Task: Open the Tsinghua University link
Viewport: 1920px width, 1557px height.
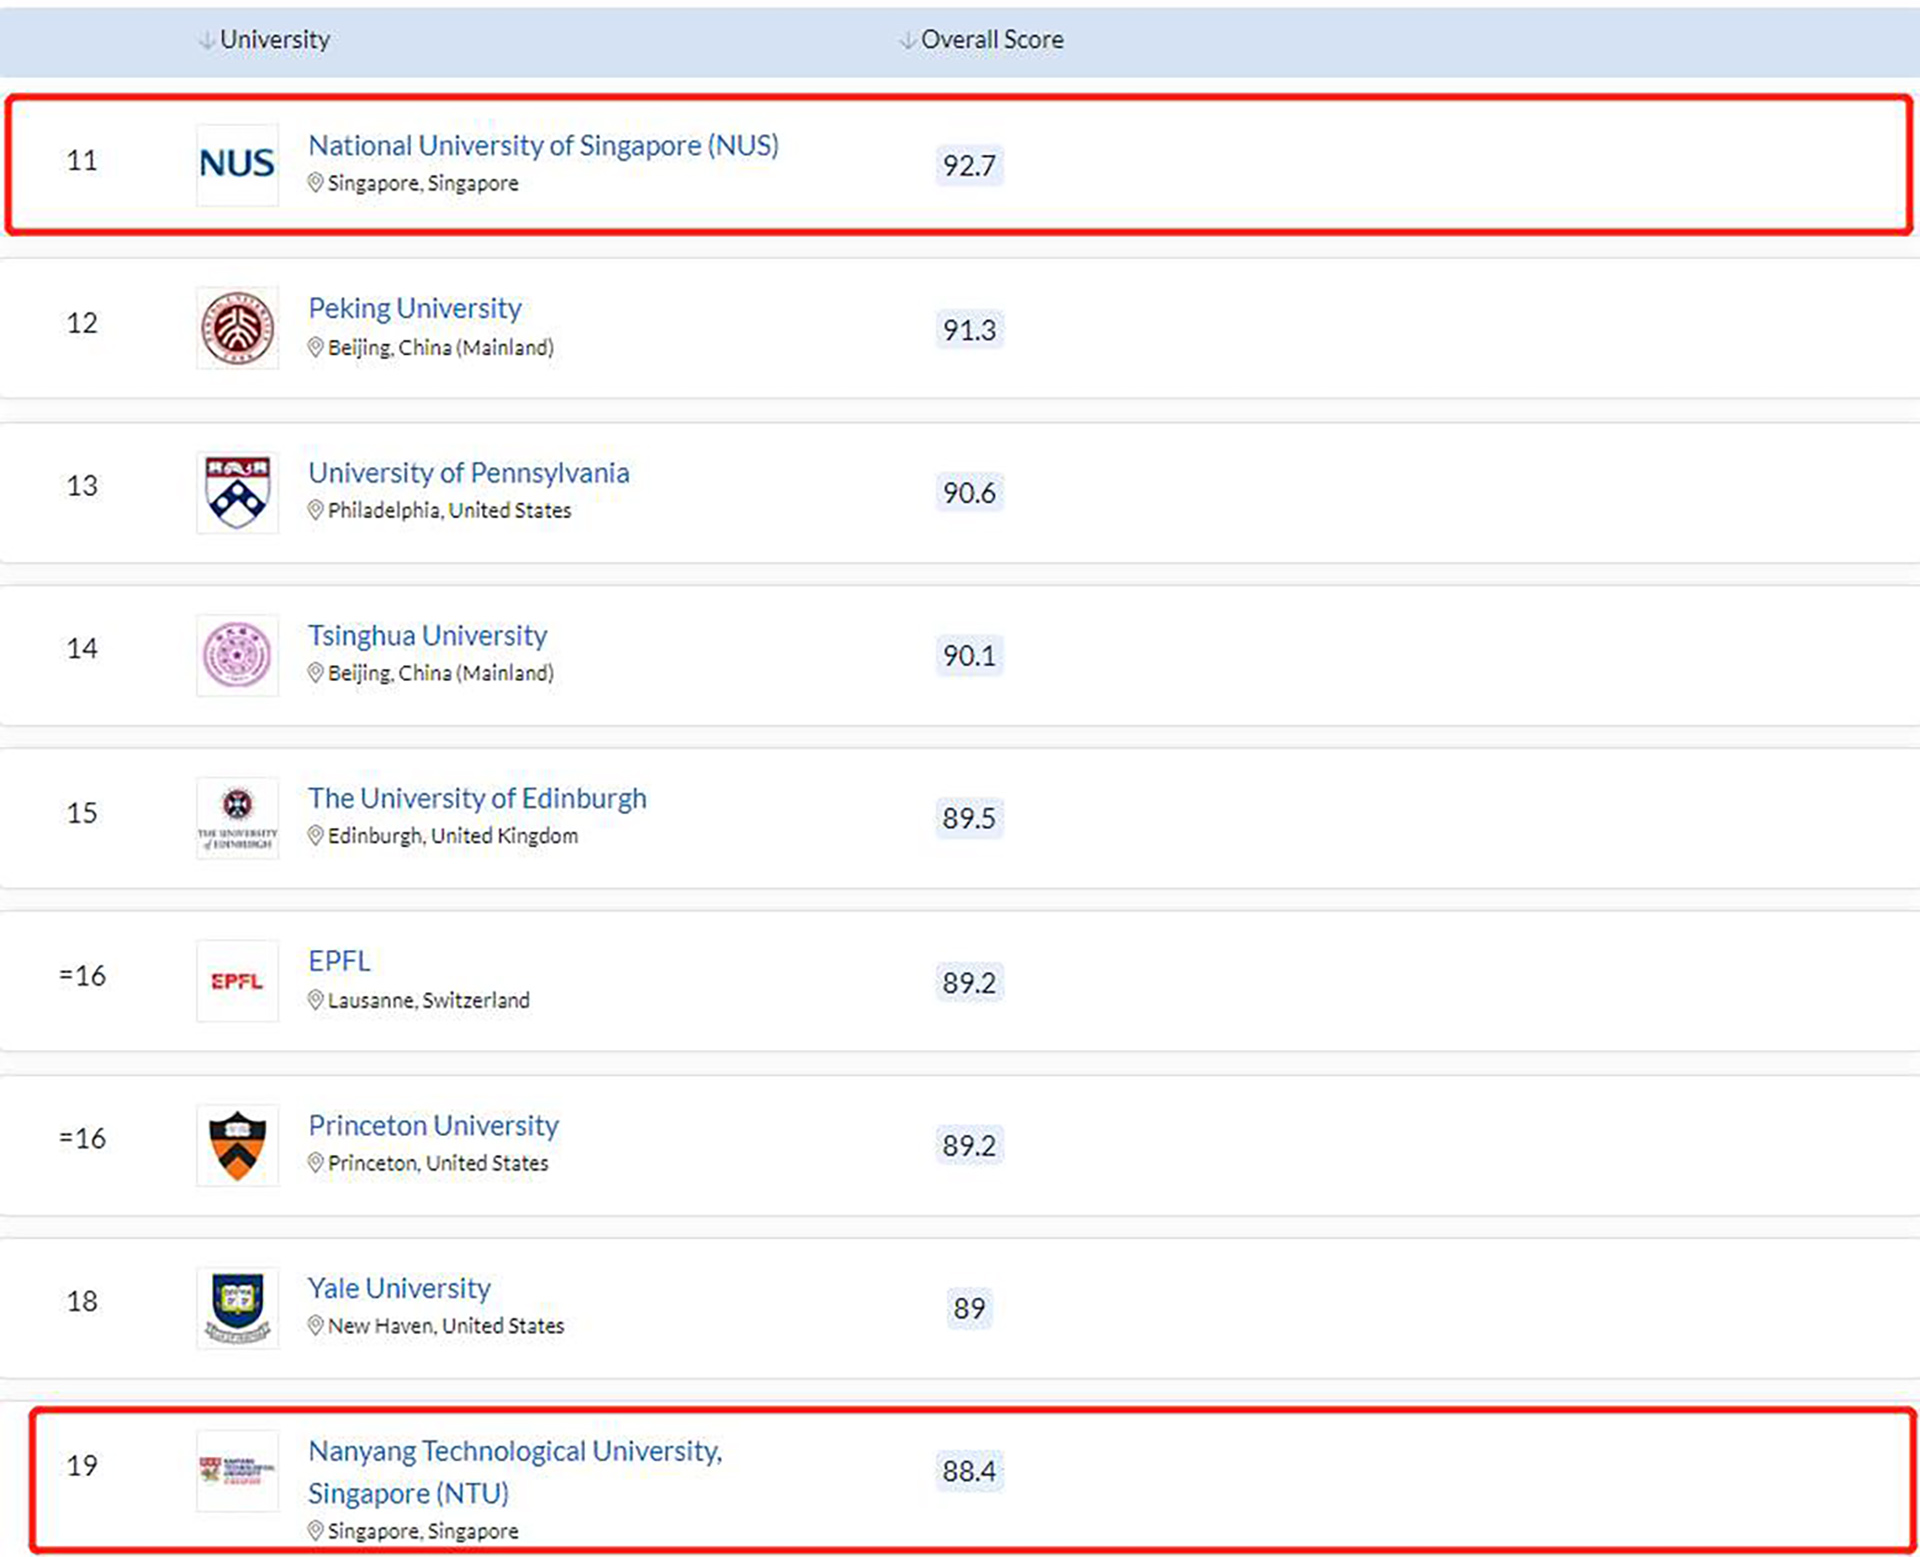Action: click(x=428, y=636)
